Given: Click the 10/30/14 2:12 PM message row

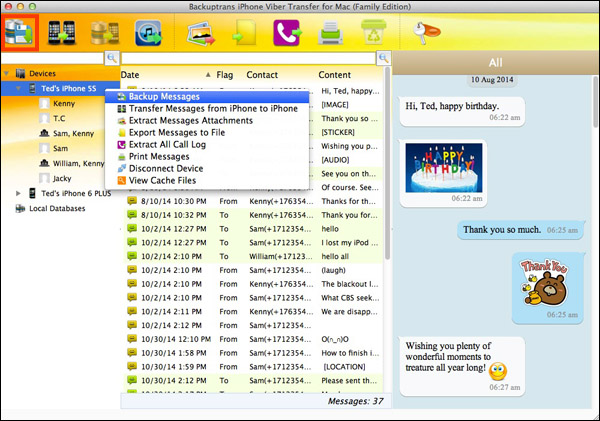Looking at the screenshot, I should point(253,380).
